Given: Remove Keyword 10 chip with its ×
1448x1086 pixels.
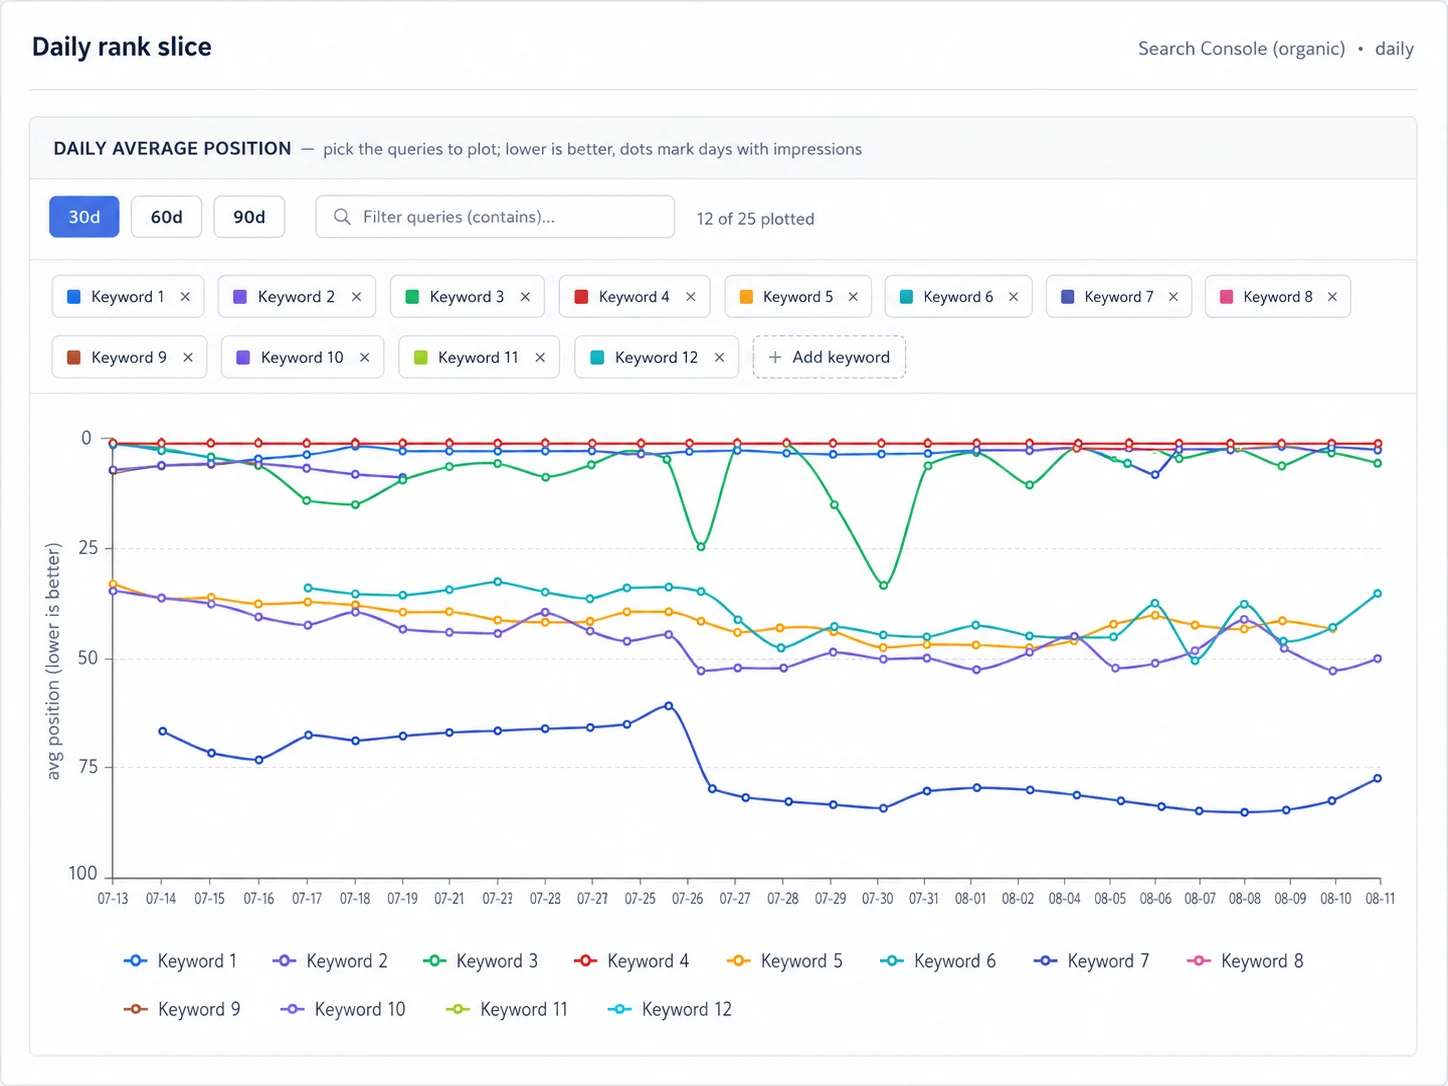Looking at the screenshot, I should (365, 357).
